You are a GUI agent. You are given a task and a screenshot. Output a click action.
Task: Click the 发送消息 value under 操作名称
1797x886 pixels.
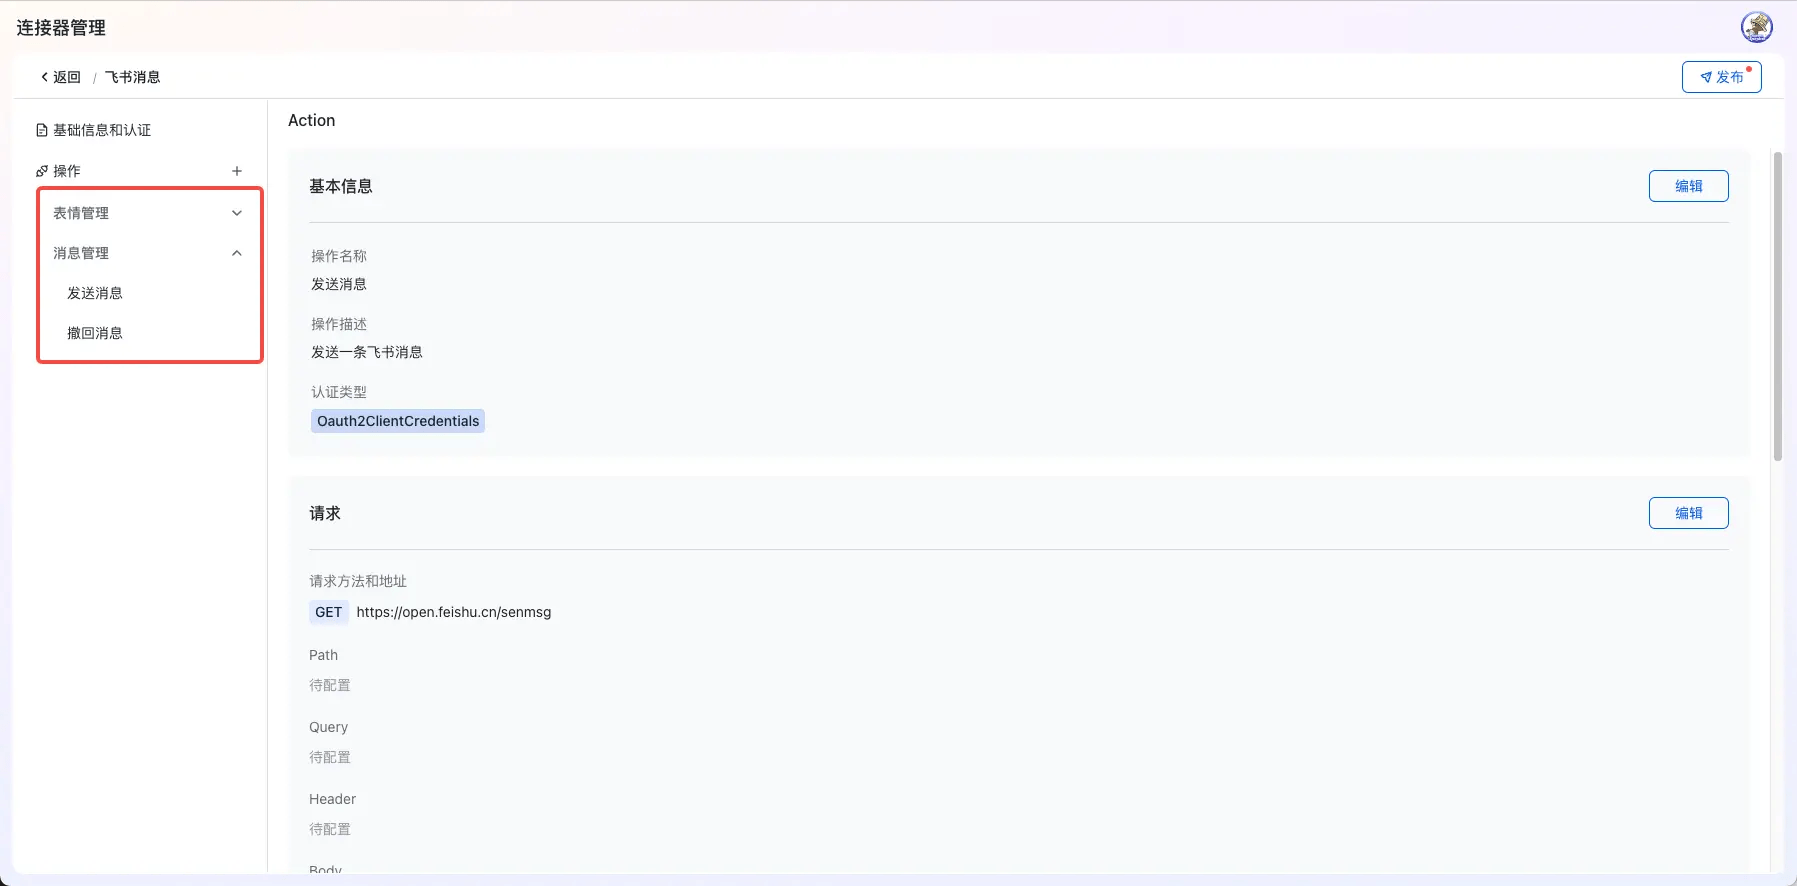point(339,284)
